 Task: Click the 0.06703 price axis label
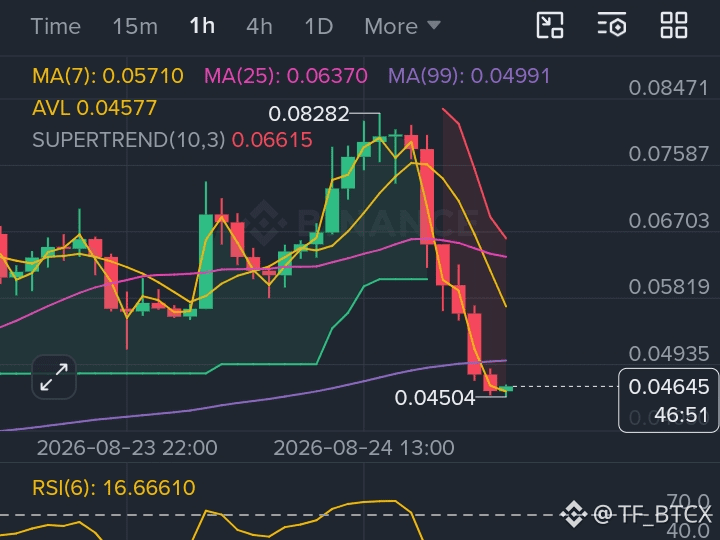click(x=669, y=221)
